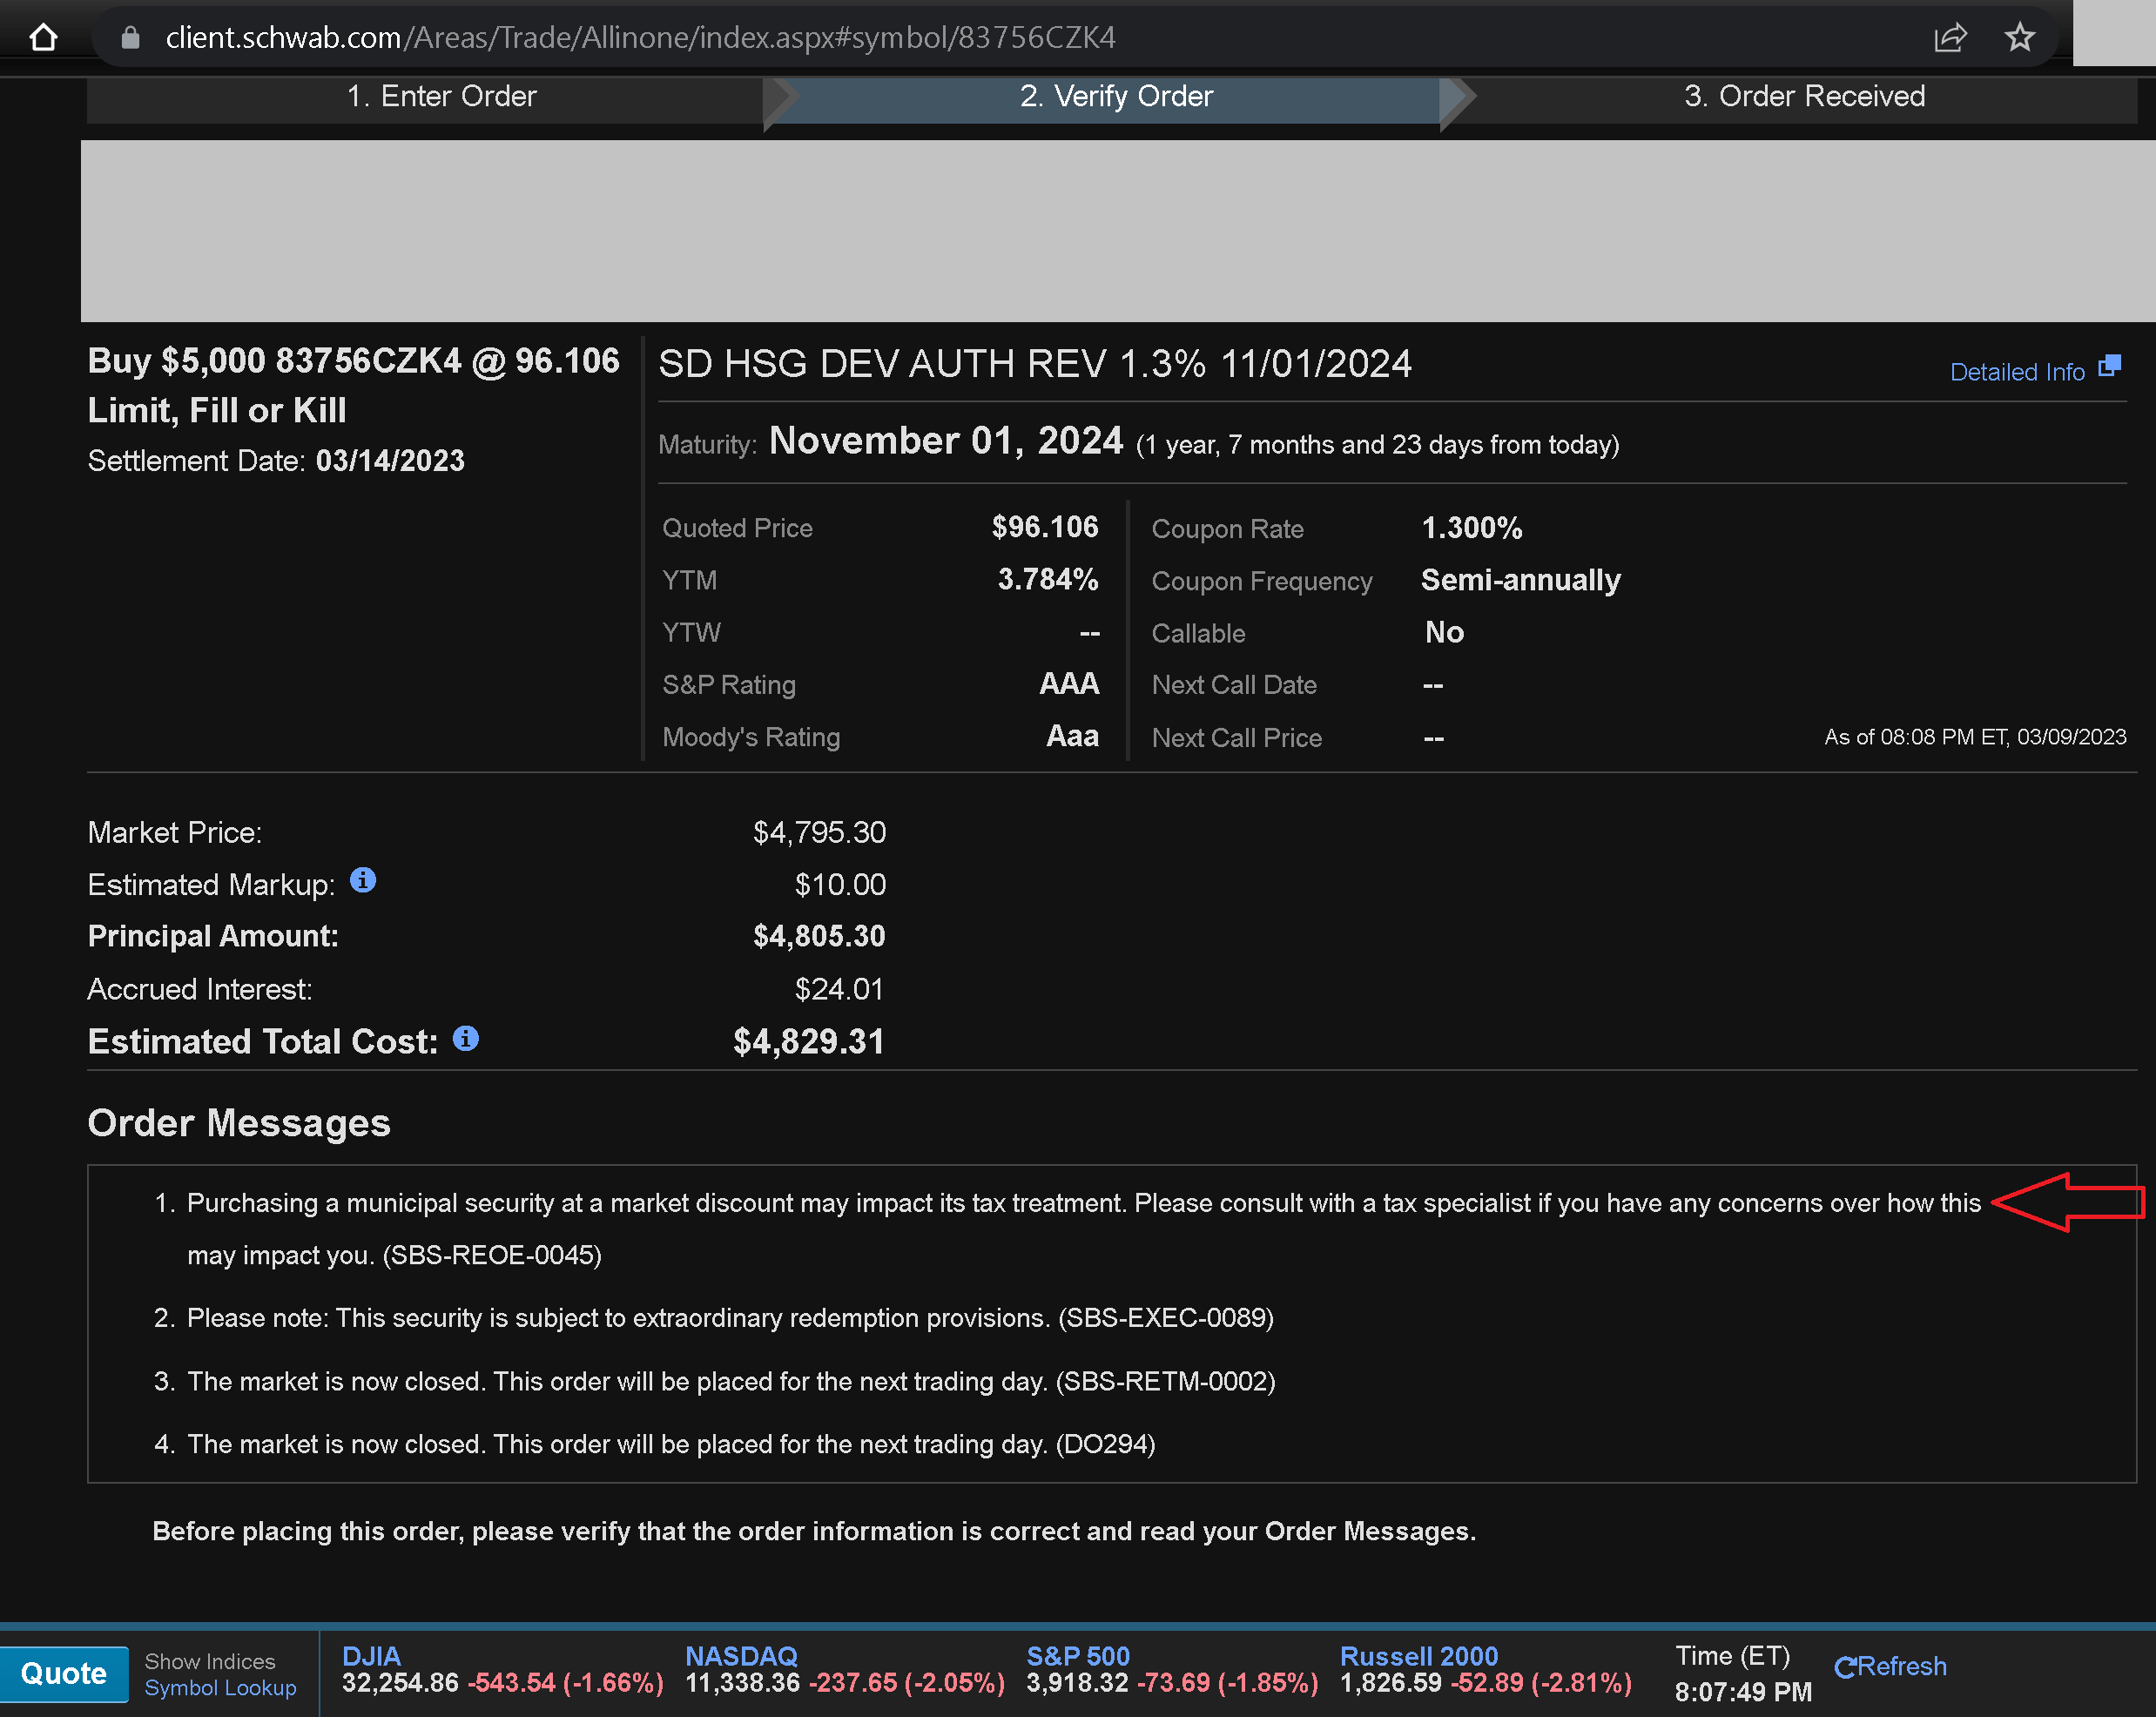Click the Estimated Total Cost value $4,829.31
This screenshot has height=1717, width=2156.
809,1041
